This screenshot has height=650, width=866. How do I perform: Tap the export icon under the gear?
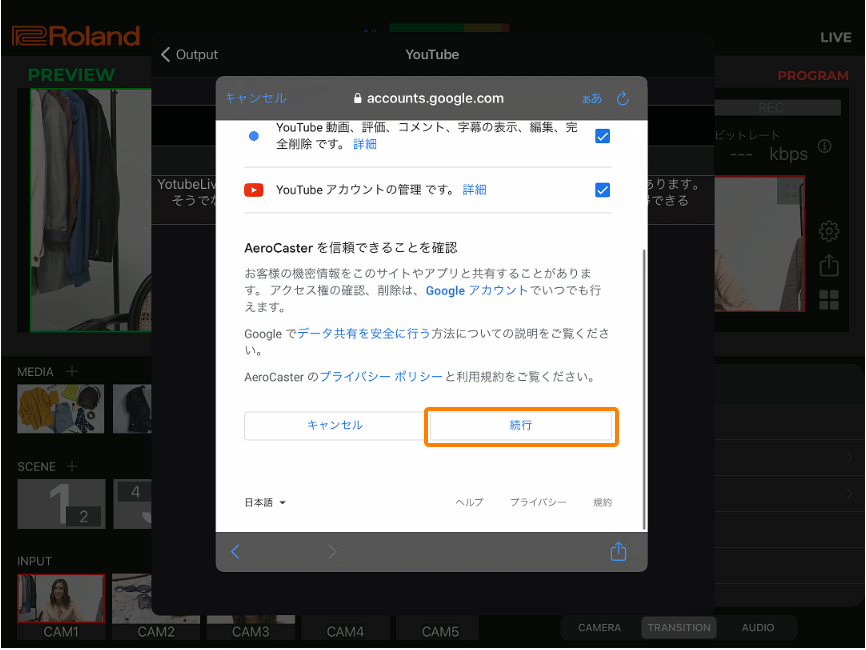point(828,265)
